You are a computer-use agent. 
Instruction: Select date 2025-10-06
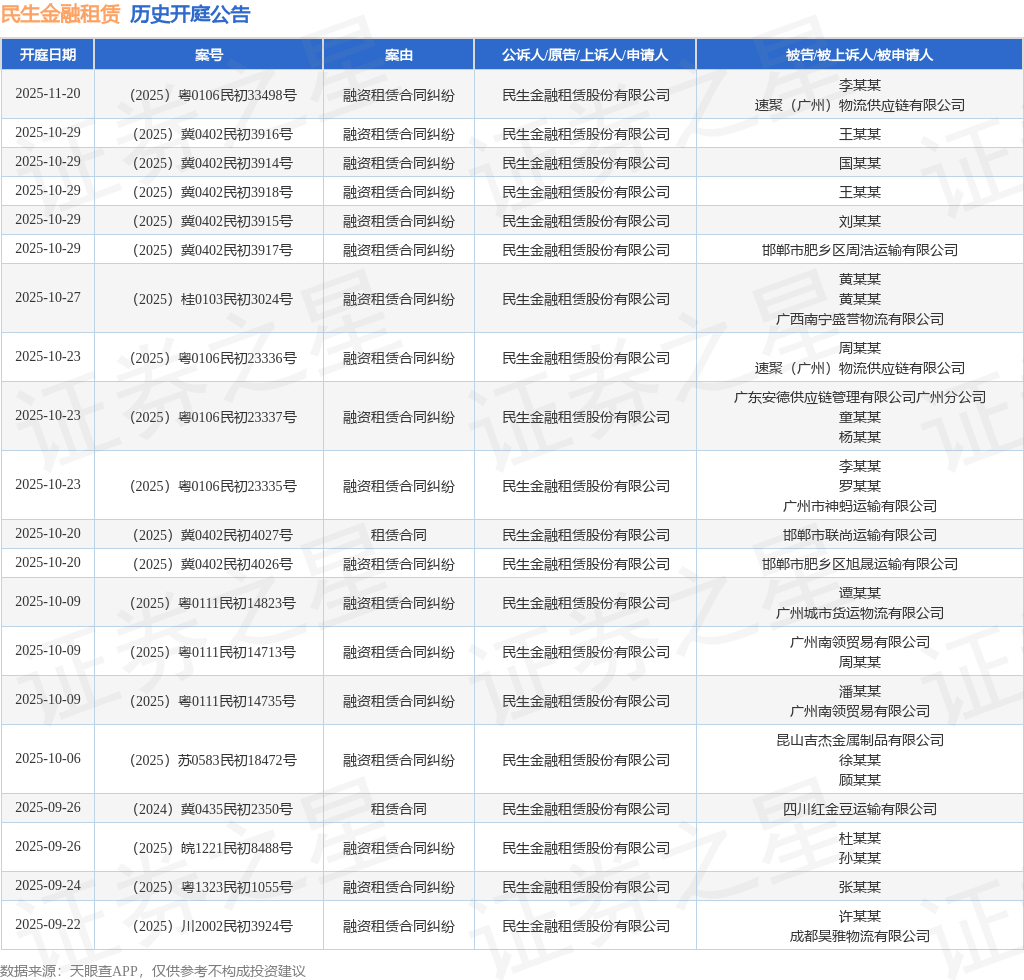(48, 759)
